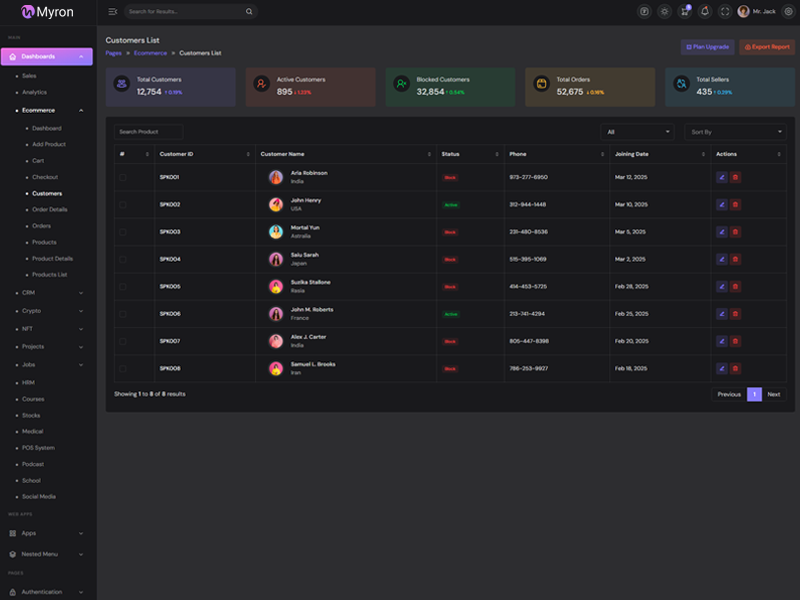This screenshot has height=600, width=800.
Task: Click the Export Report button
Action: pos(767,47)
